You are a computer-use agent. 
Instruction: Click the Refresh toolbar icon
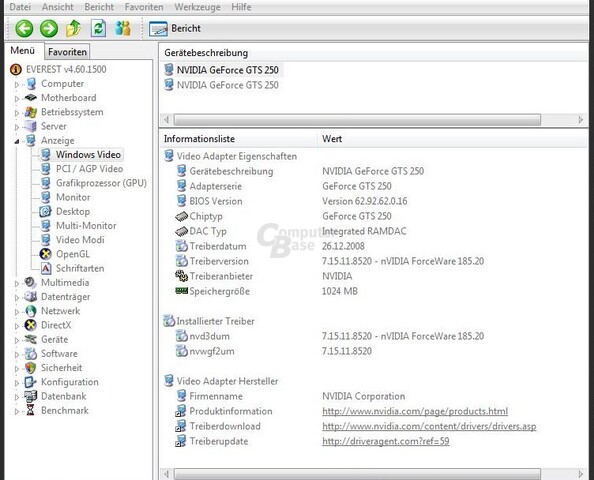98,28
